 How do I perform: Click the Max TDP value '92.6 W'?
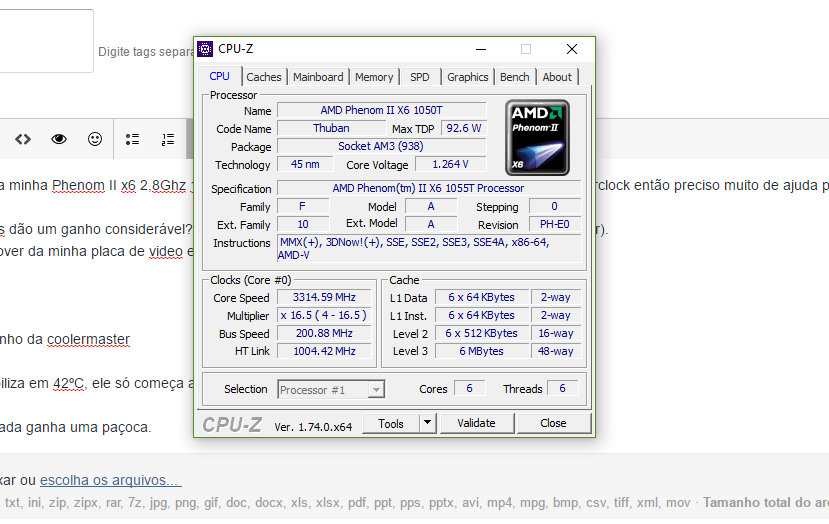pos(464,128)
